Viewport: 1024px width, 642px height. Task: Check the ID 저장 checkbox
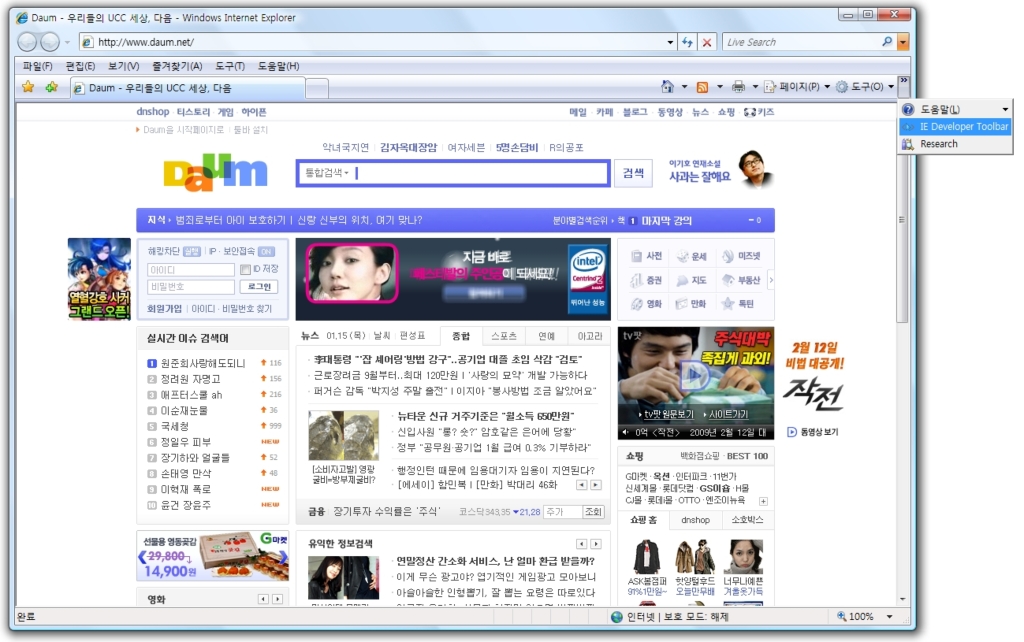click(x=245, y=269)
